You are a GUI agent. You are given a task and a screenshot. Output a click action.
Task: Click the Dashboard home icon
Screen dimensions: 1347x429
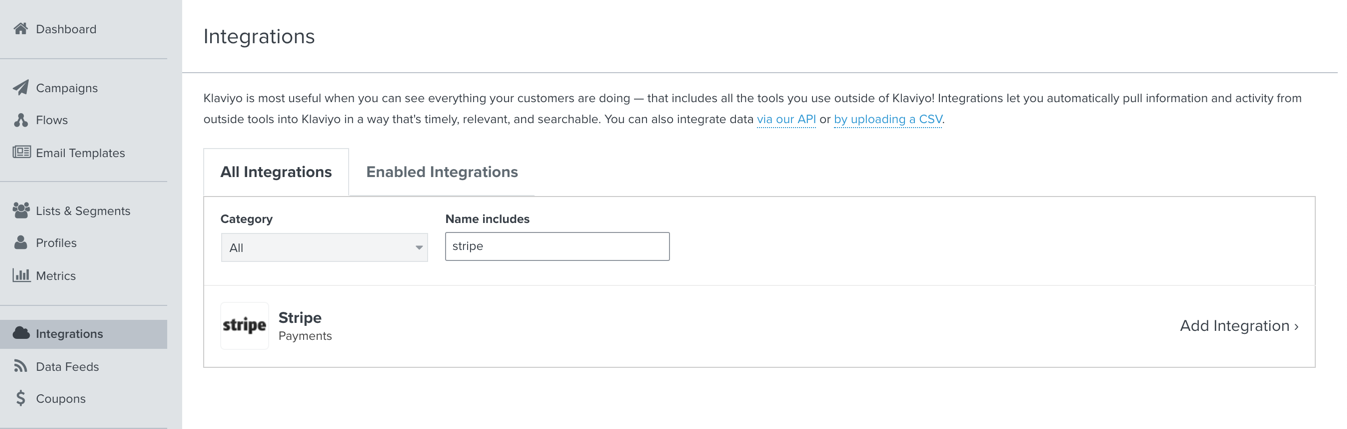click(x=20, y=29)
